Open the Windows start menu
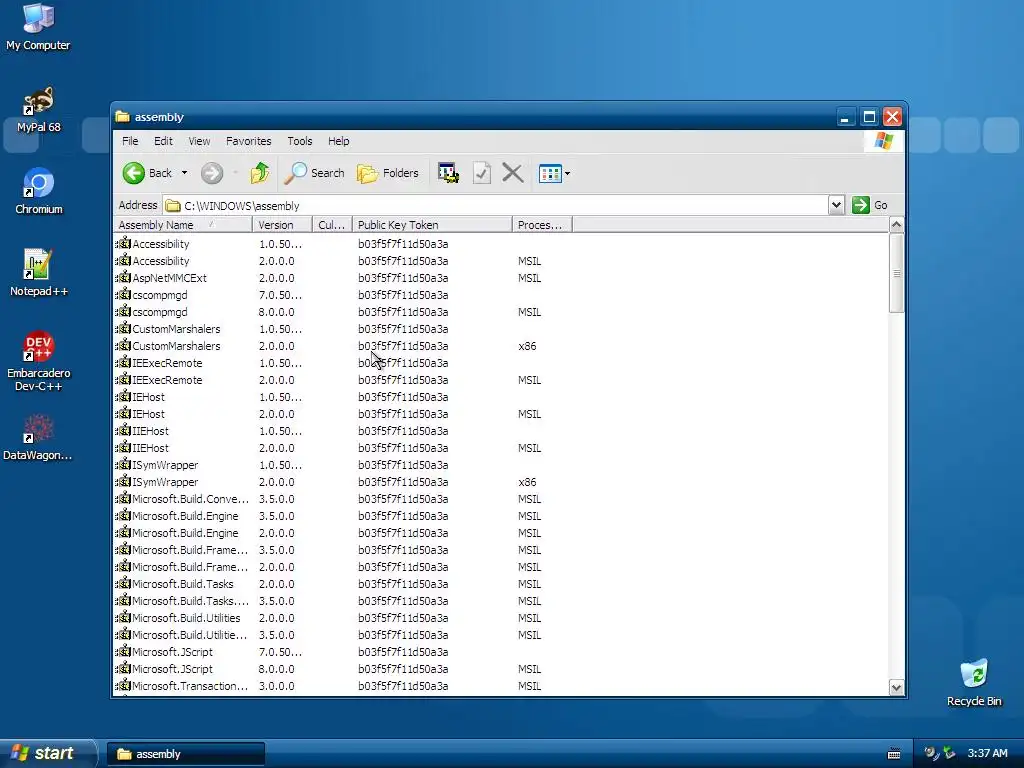This screenshot has width=1024, height=768. coord(47,754)
